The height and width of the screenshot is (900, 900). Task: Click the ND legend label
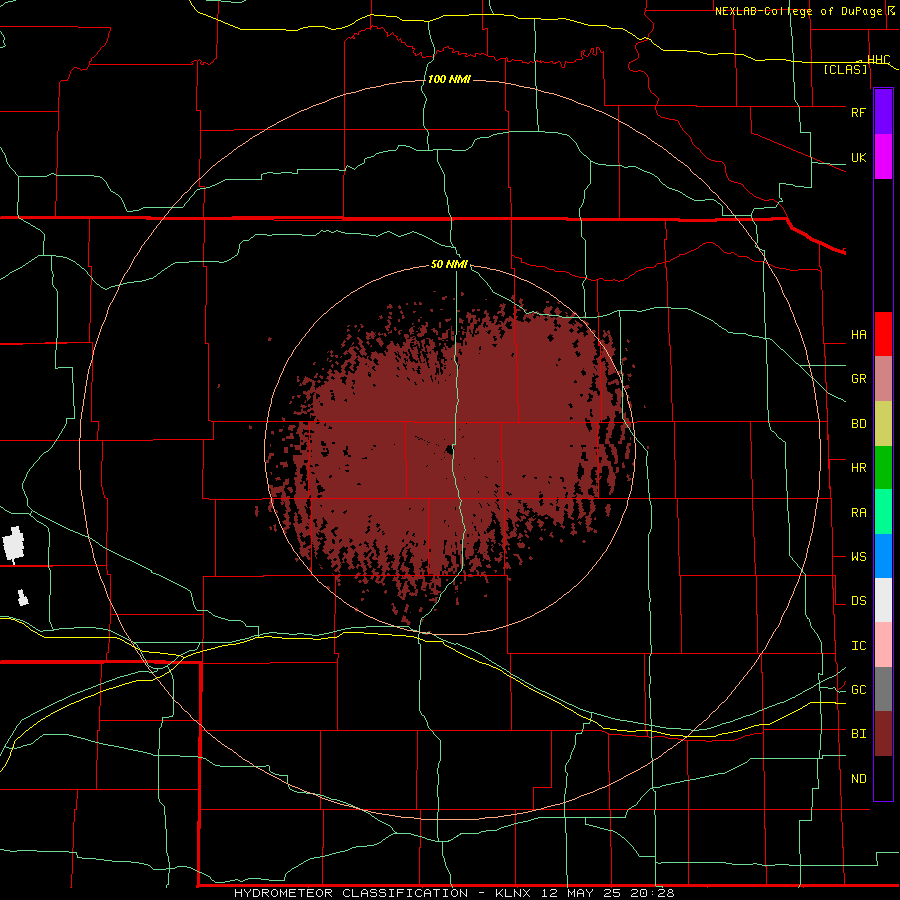(858, 779)
